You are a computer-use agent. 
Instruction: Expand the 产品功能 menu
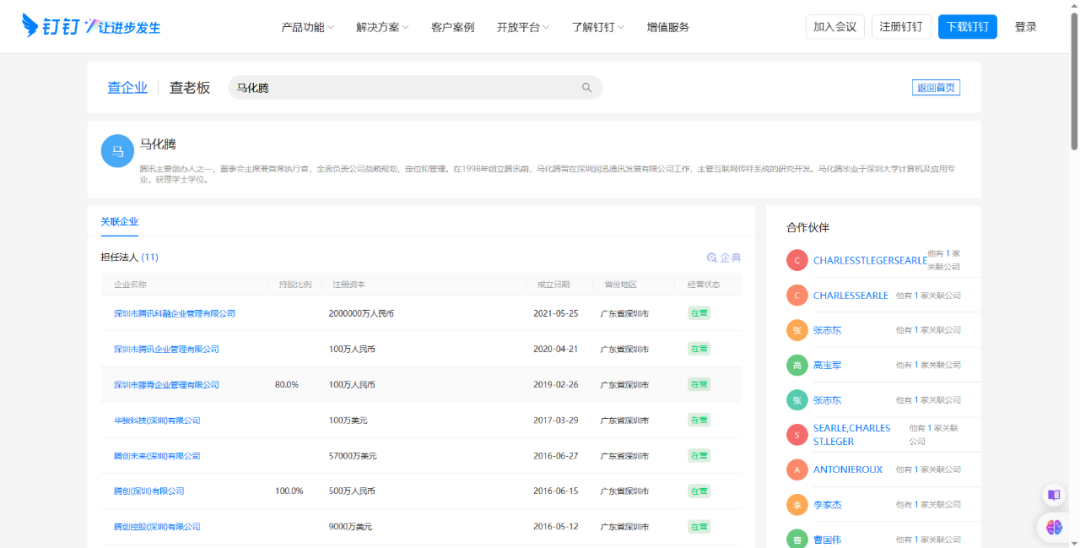click(307, 27)
